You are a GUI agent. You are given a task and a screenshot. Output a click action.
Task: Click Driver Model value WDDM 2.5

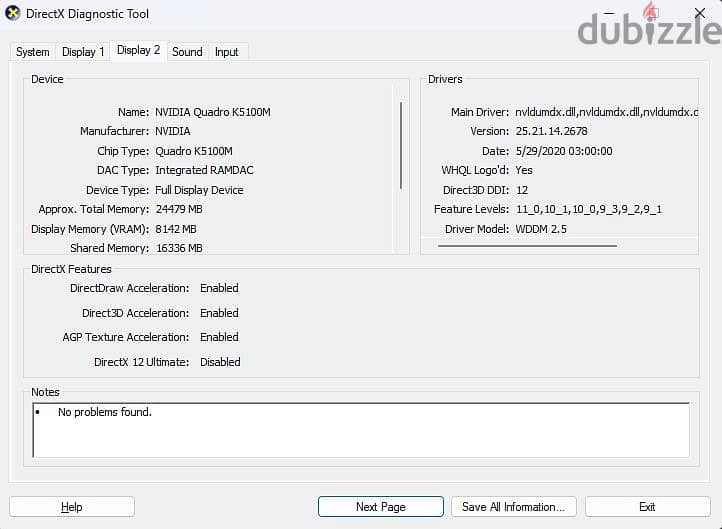[541, 229]
